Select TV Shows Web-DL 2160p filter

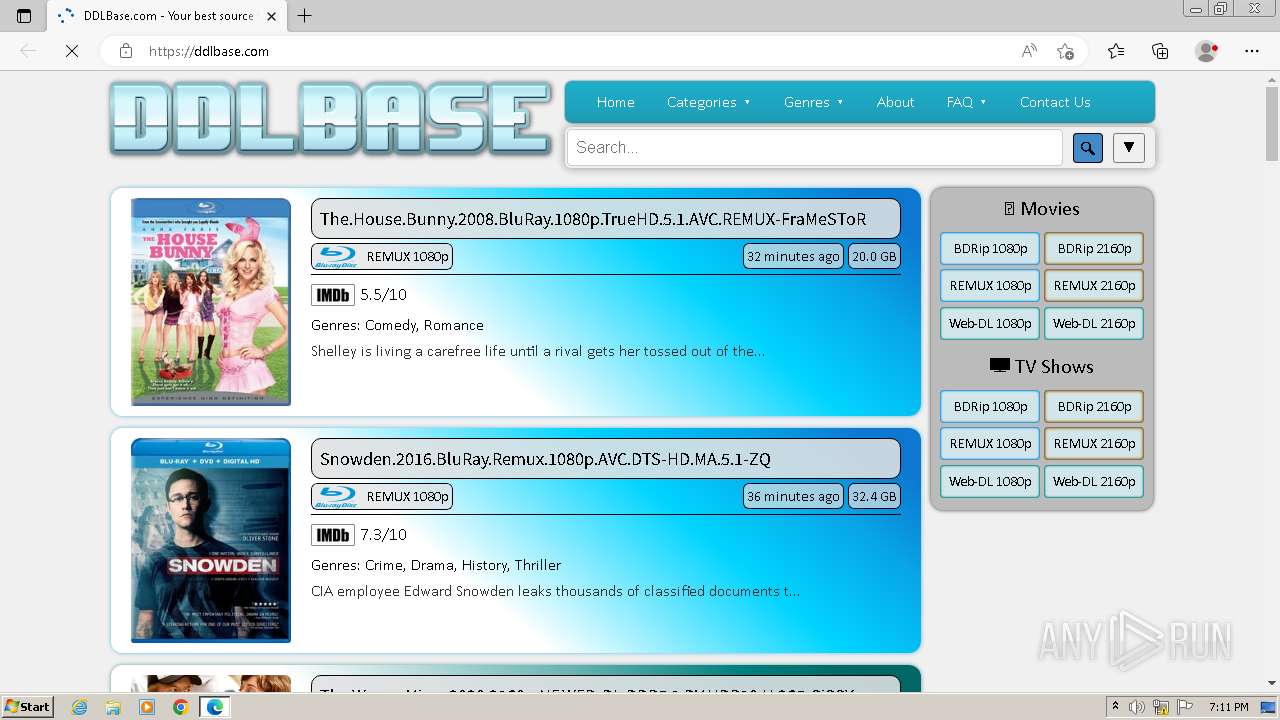pos(1094,481)
